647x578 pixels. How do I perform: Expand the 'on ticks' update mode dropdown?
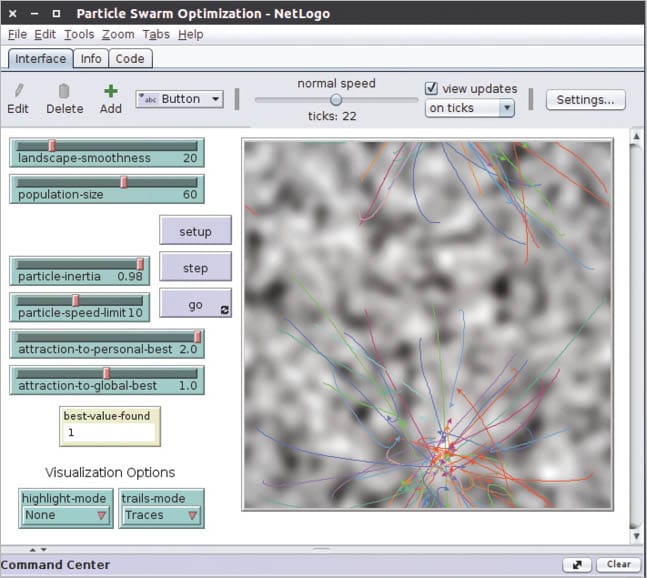point(470,108)
